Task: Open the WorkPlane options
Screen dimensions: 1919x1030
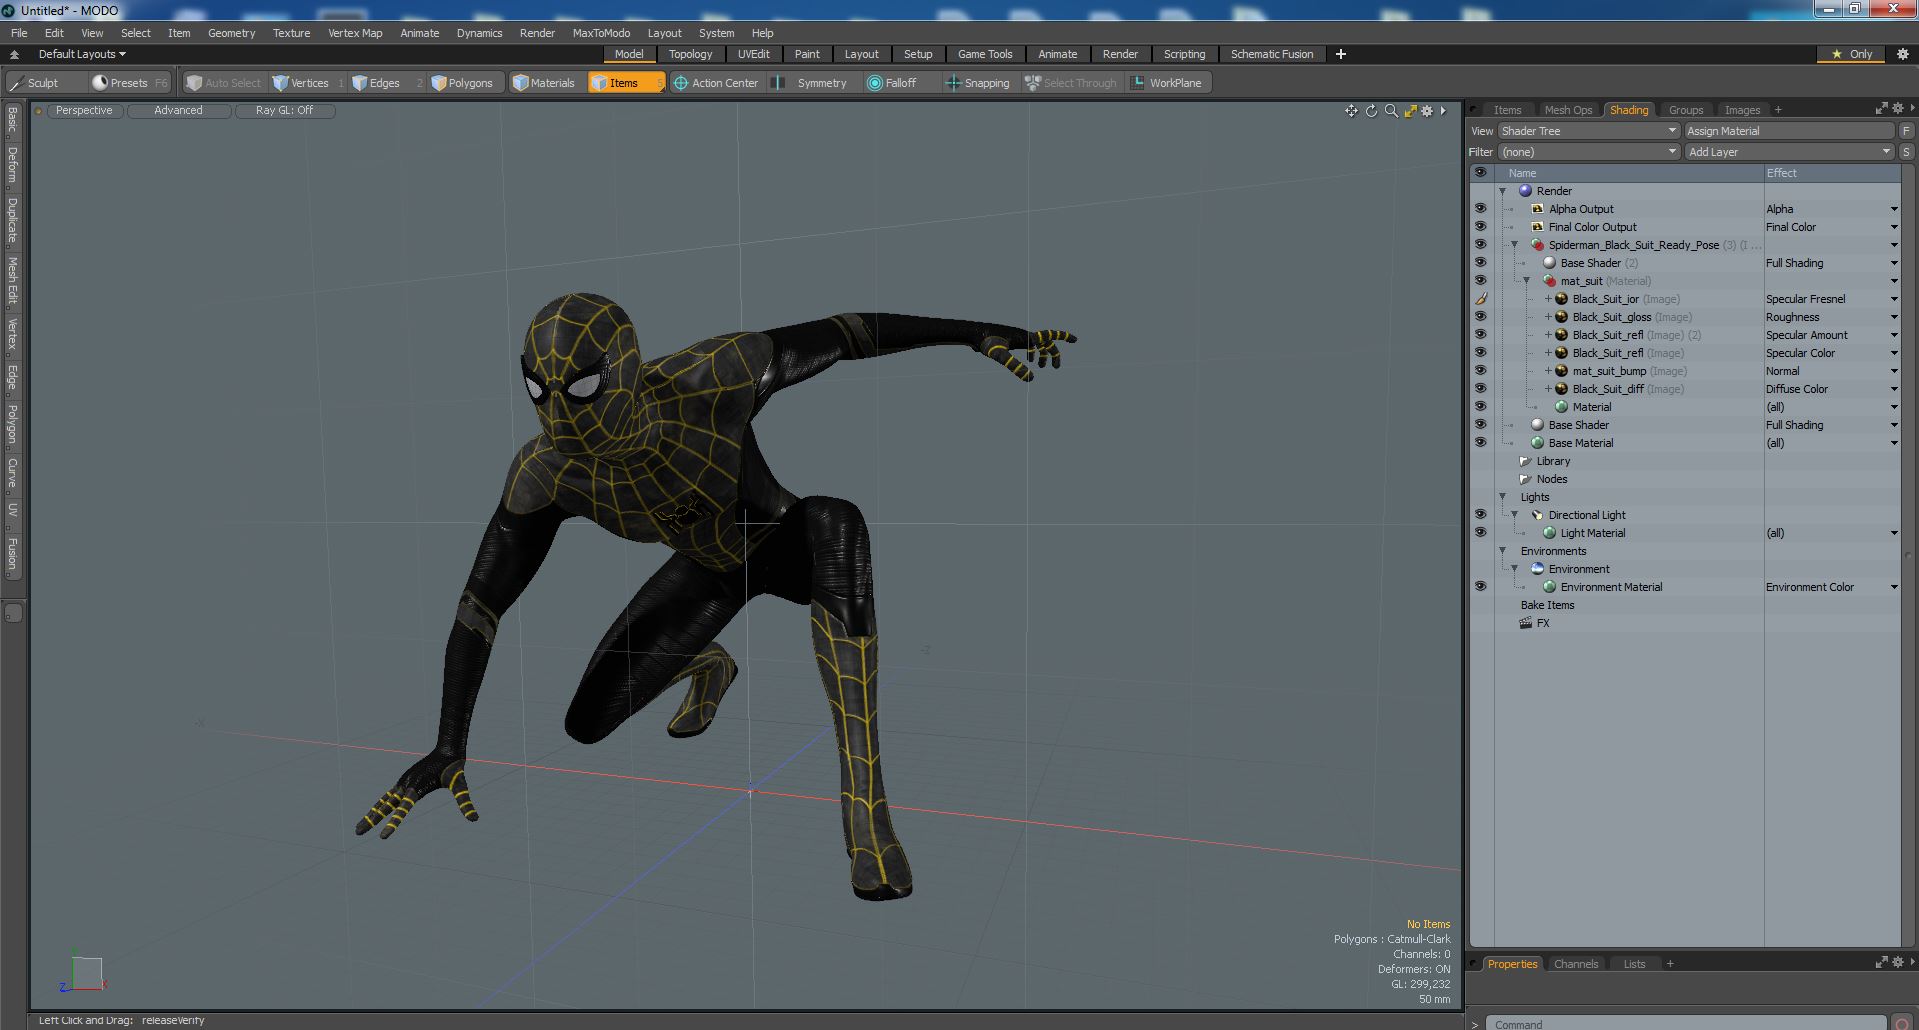Action: pos(1167,83)
